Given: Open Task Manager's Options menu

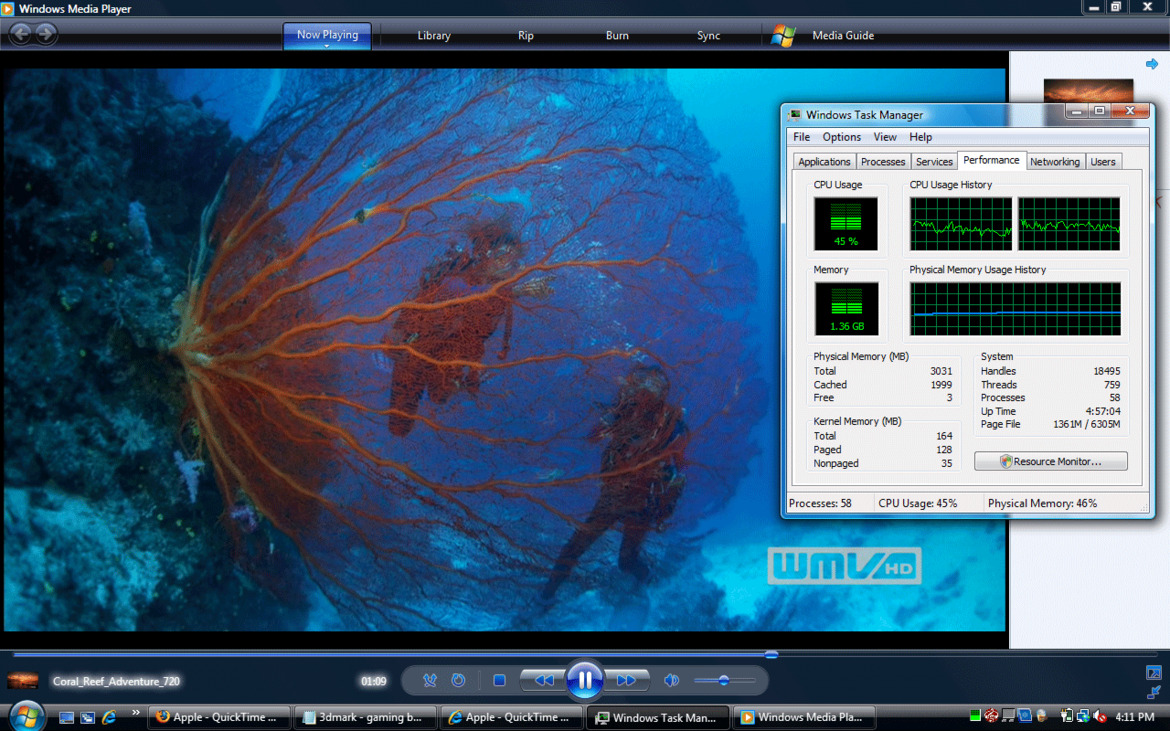Looking at the screenshot, I should [842, 137].
